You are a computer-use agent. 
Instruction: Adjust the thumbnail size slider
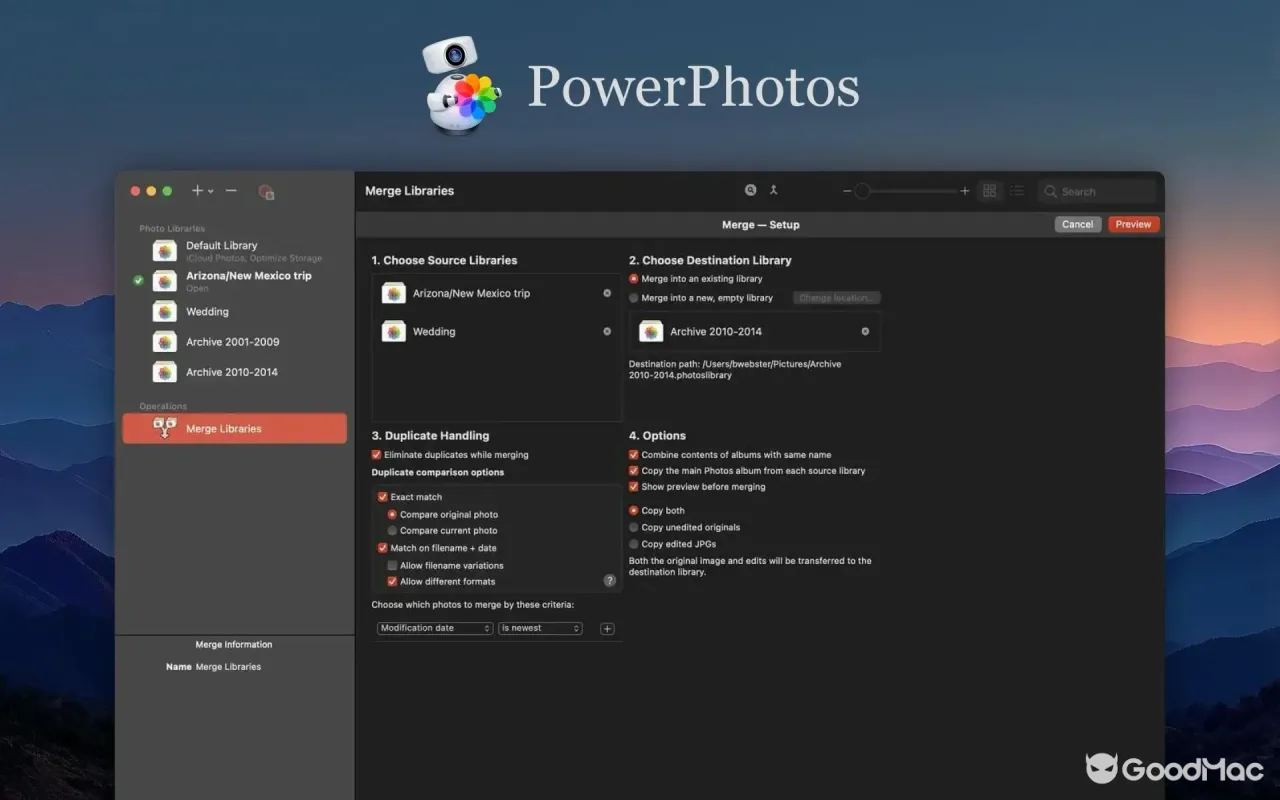tap(908, 191)
